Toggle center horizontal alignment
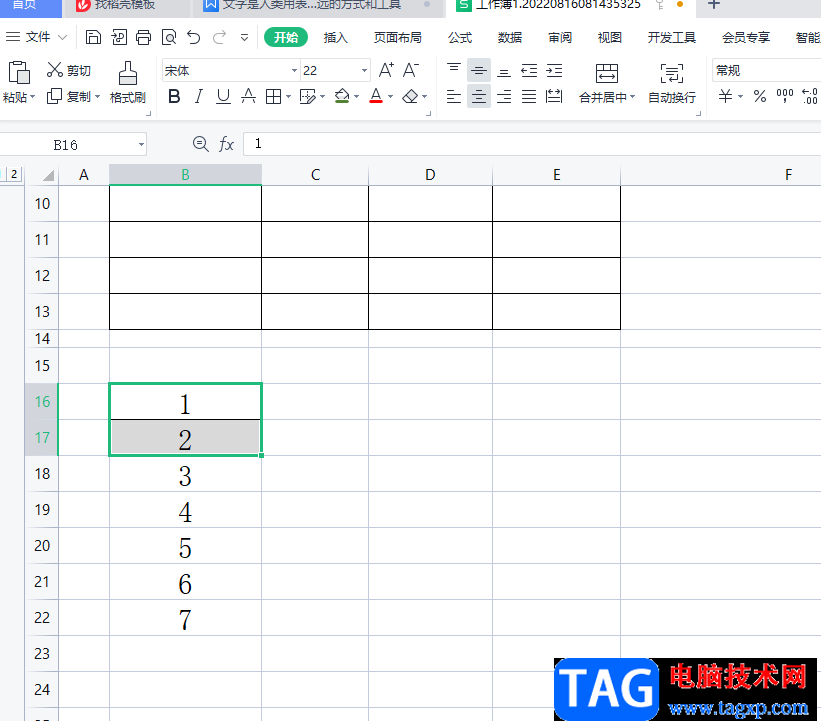This screenshot has width=821, height=721. 479,96
